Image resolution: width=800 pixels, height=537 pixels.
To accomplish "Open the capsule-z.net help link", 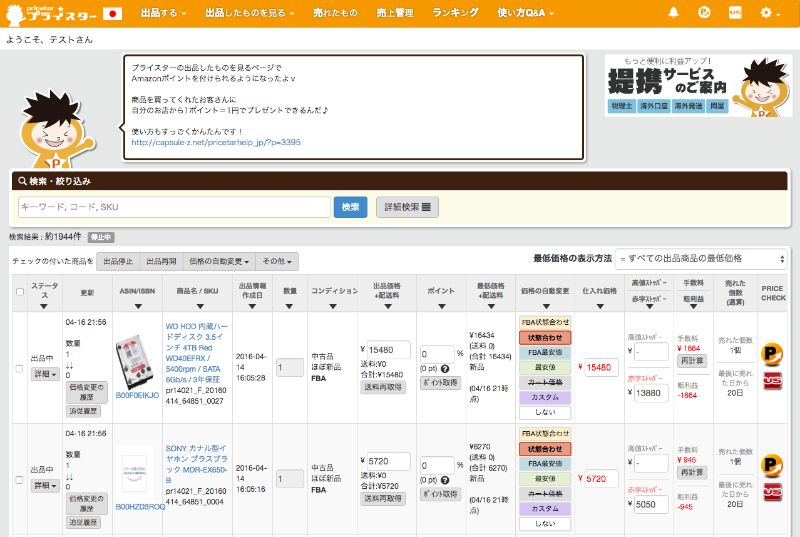I will [216, 142].
